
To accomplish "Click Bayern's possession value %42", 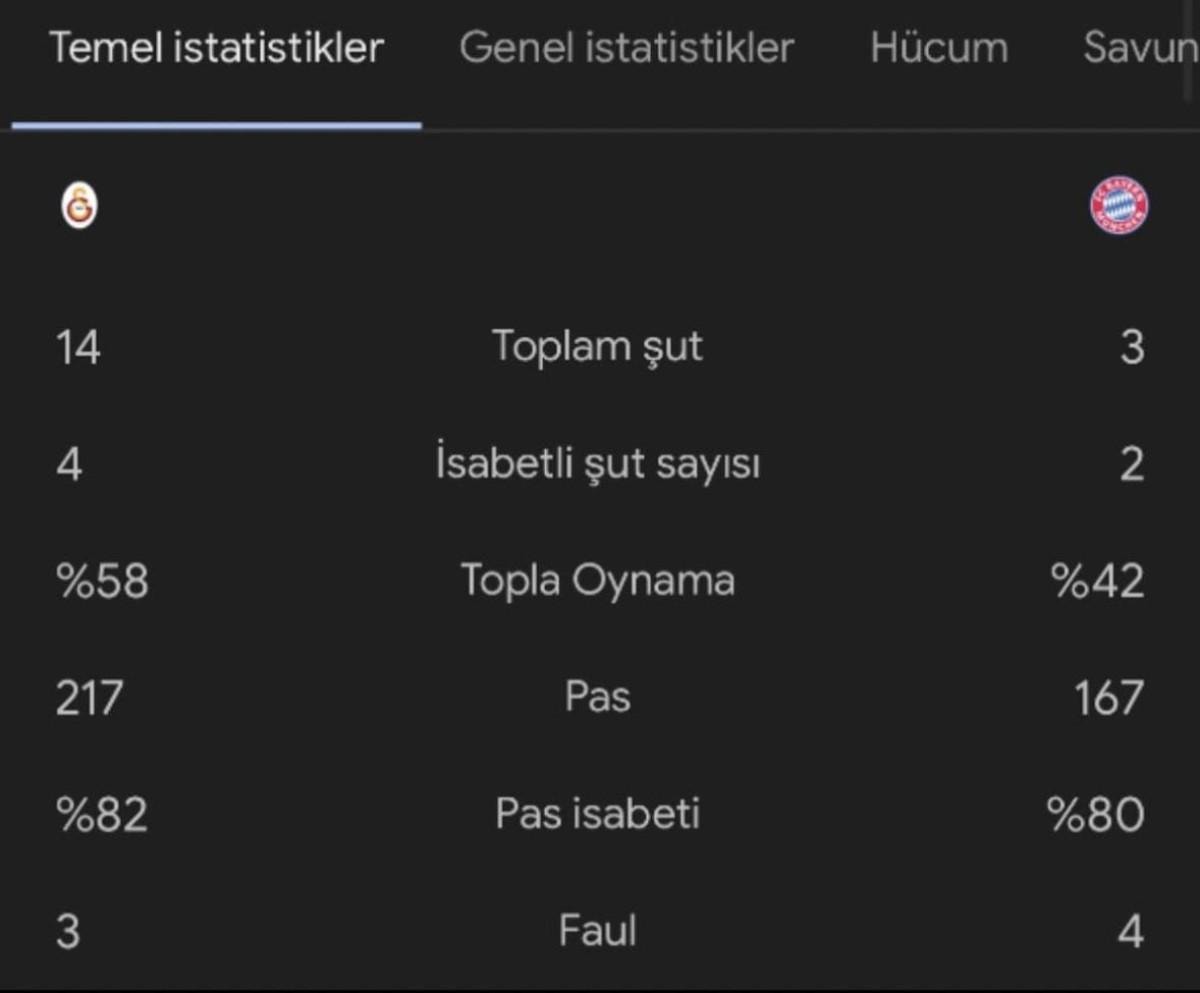I will coord(1097,582).
